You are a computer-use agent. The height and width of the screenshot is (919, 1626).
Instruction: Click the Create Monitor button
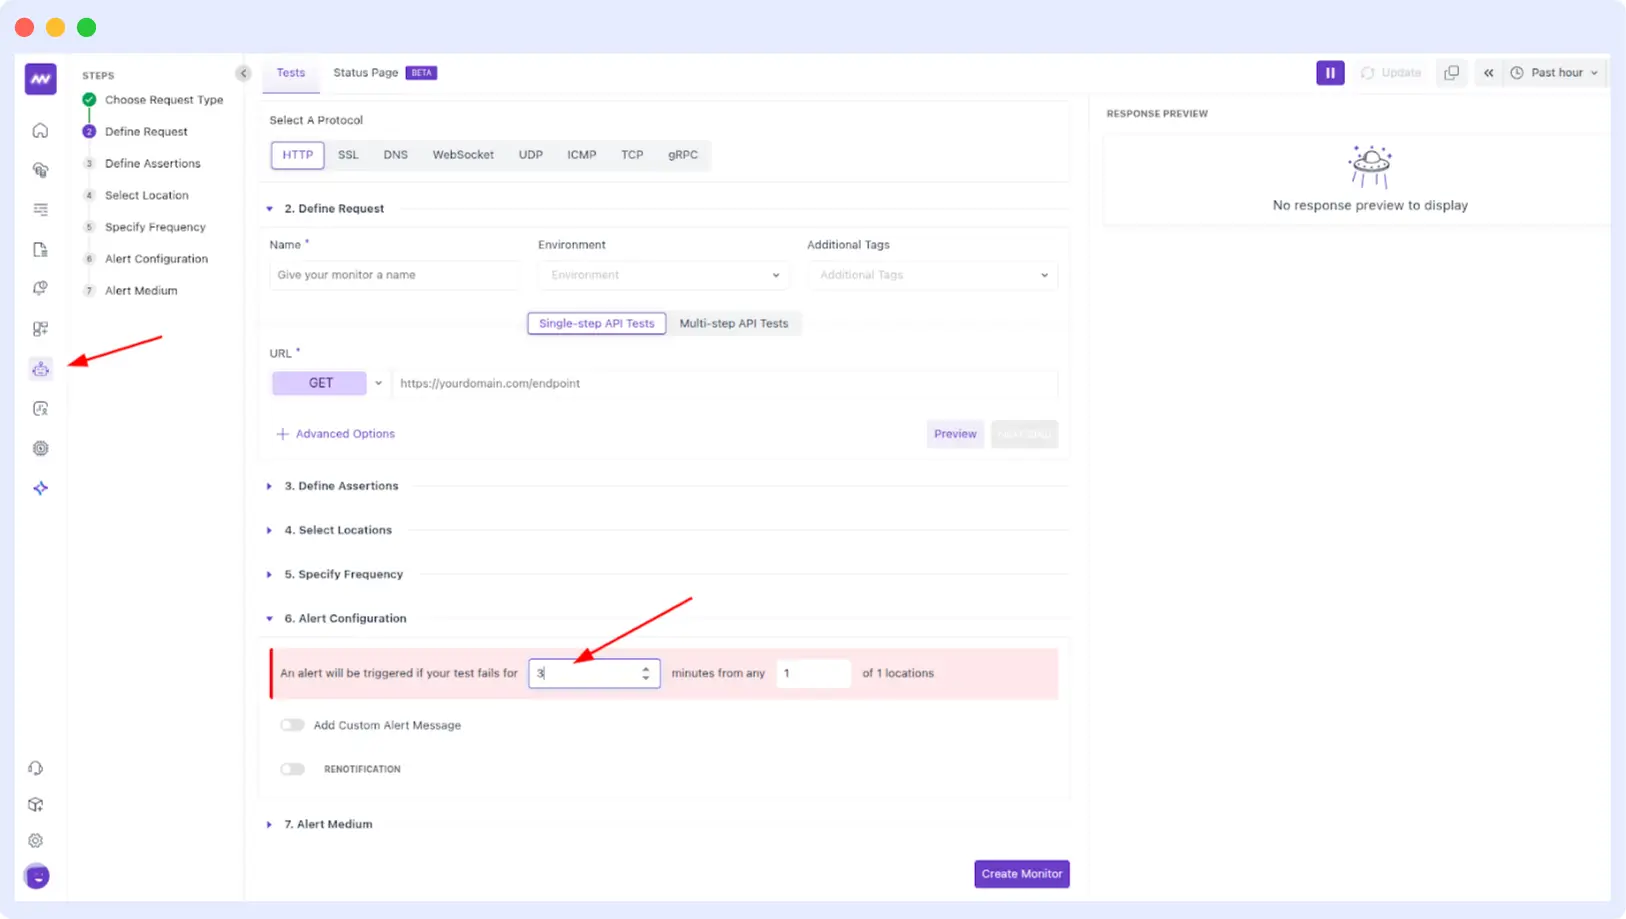[x=1021, y=874]
